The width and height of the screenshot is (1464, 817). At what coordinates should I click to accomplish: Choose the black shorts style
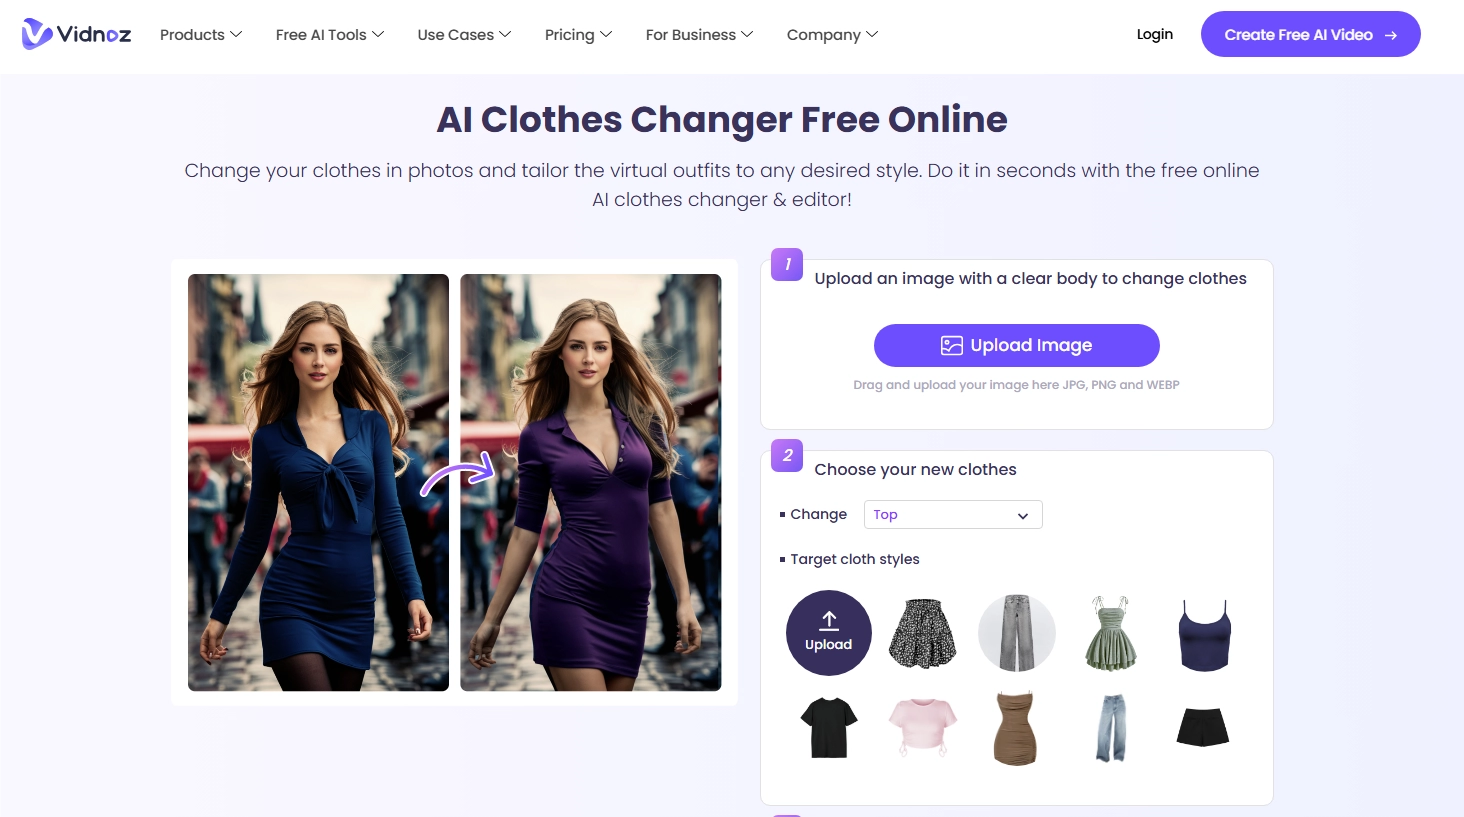(x=1203, y=727)
